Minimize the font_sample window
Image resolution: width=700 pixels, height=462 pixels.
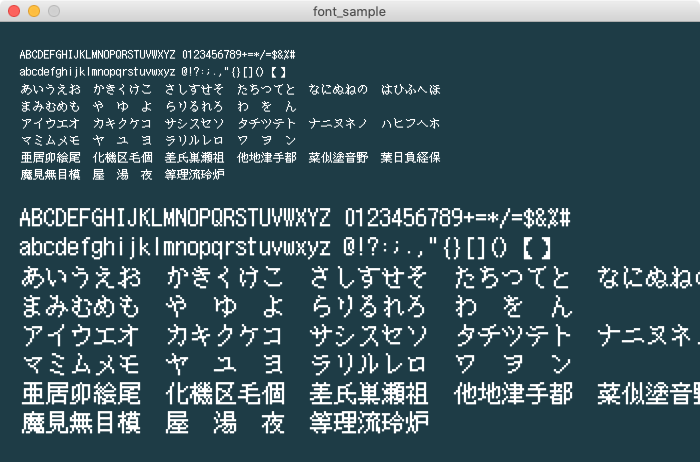point(33,11)
